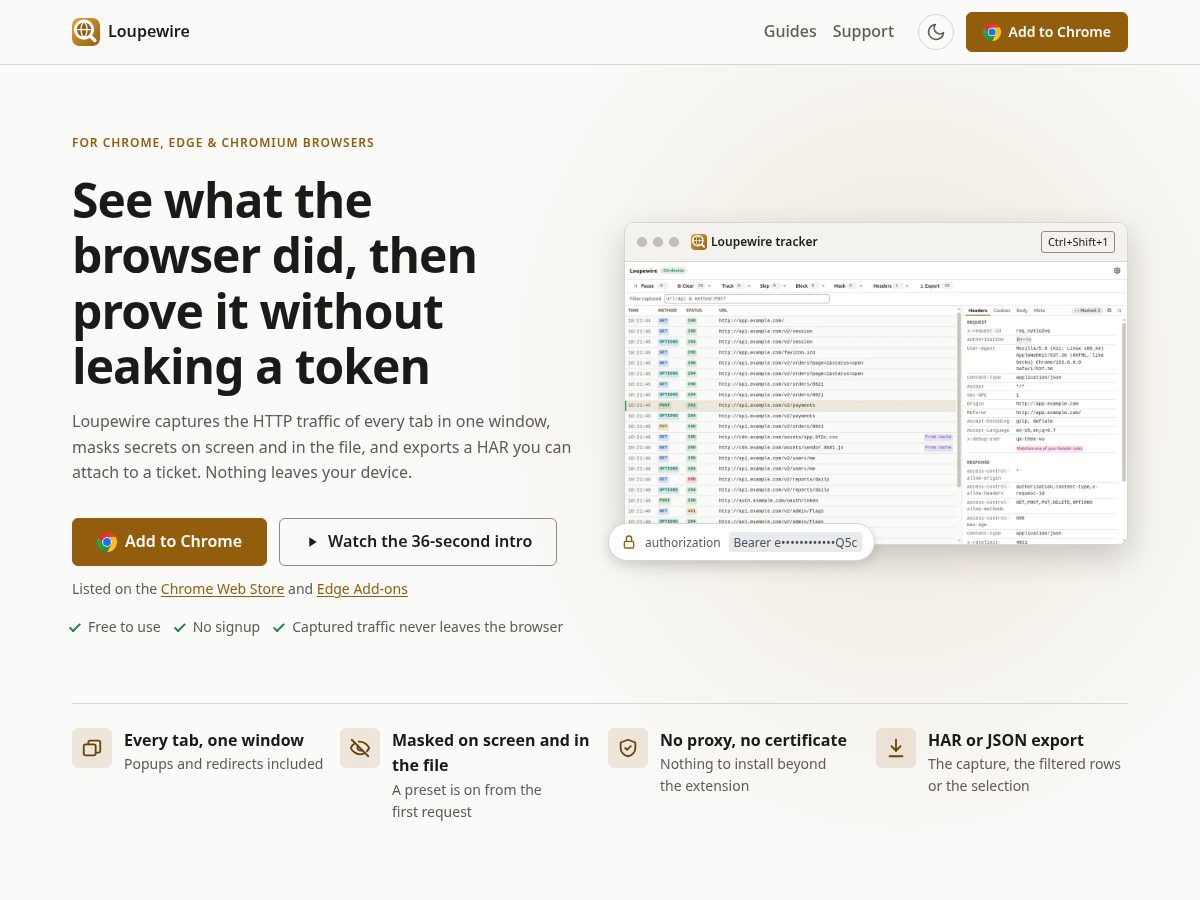Click the checkmark before Captured traffic never leaves
Viewport: 1200px width, 900px height.
point(279,627)
